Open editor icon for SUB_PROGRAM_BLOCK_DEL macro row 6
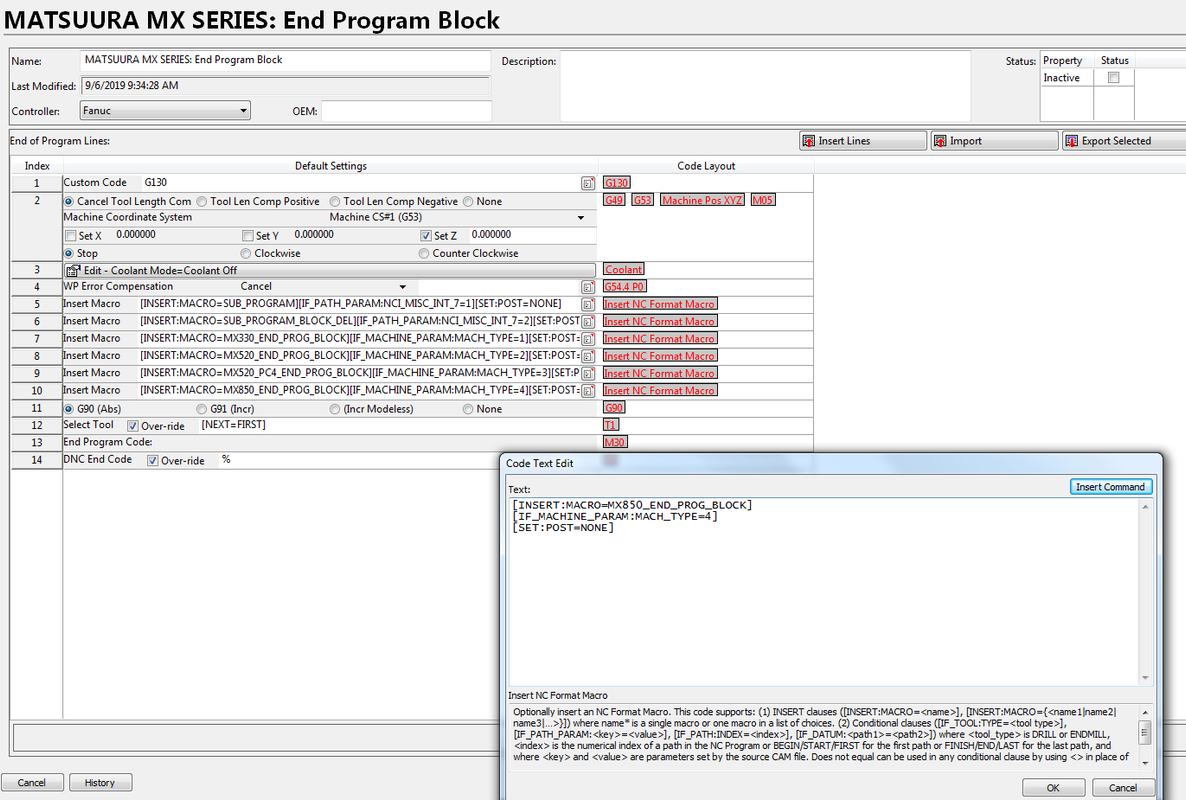1186x800 pixels. (588, 322)
